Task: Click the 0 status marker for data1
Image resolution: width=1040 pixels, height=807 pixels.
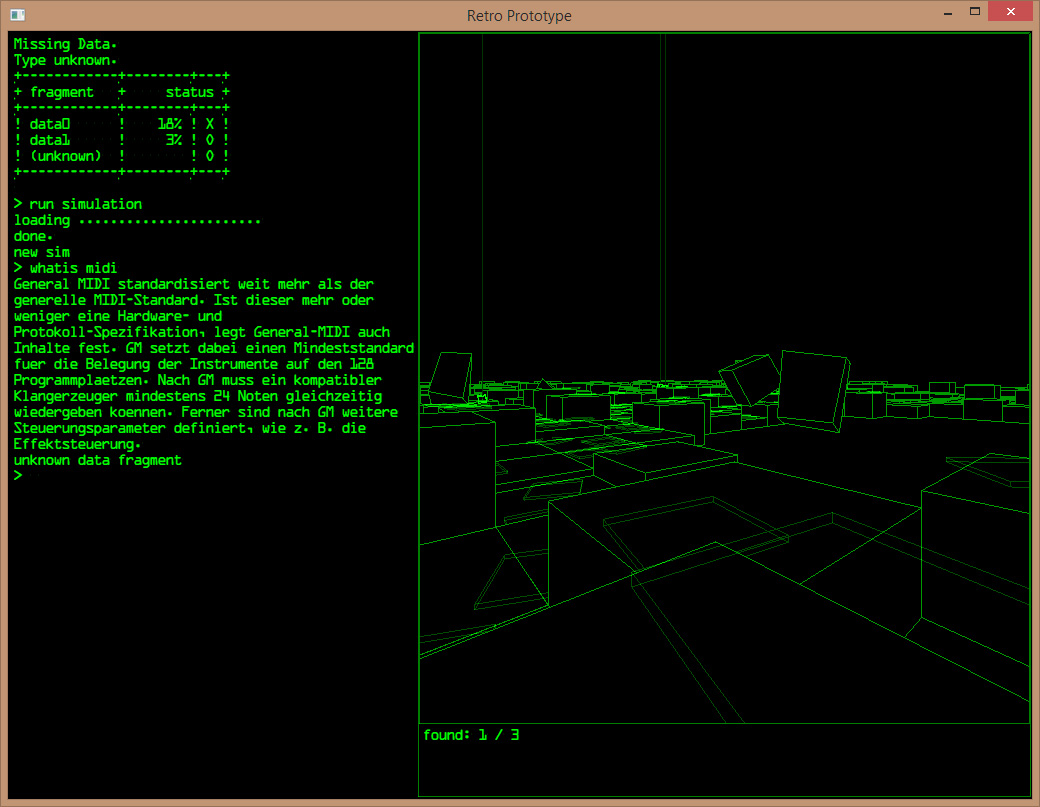Action: [210, 140]
